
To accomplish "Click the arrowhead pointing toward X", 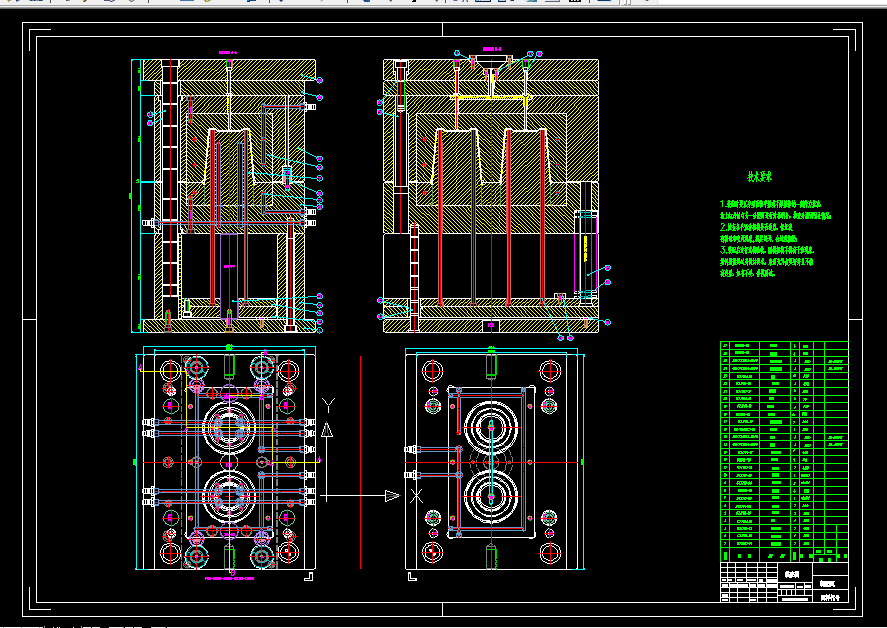I will click(393, 496).
